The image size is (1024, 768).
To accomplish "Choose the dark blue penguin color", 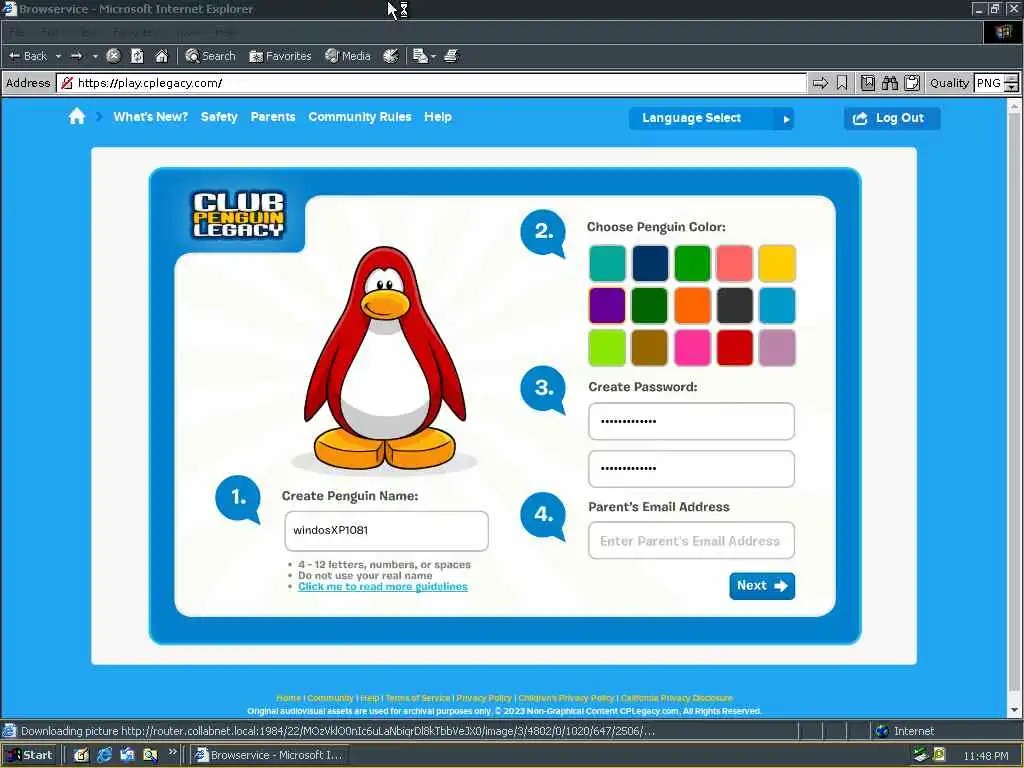I will coord(650,263).
